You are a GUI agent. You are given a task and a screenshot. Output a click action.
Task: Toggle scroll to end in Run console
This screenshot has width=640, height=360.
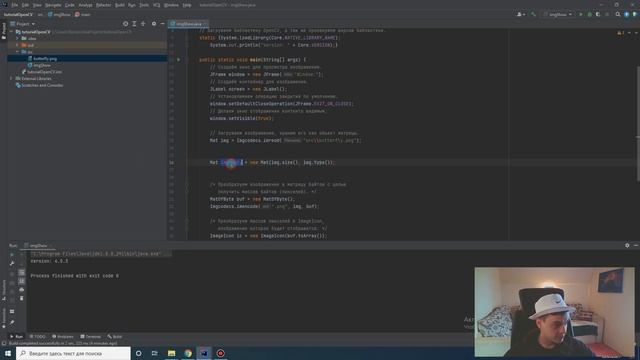click(22, 281)
